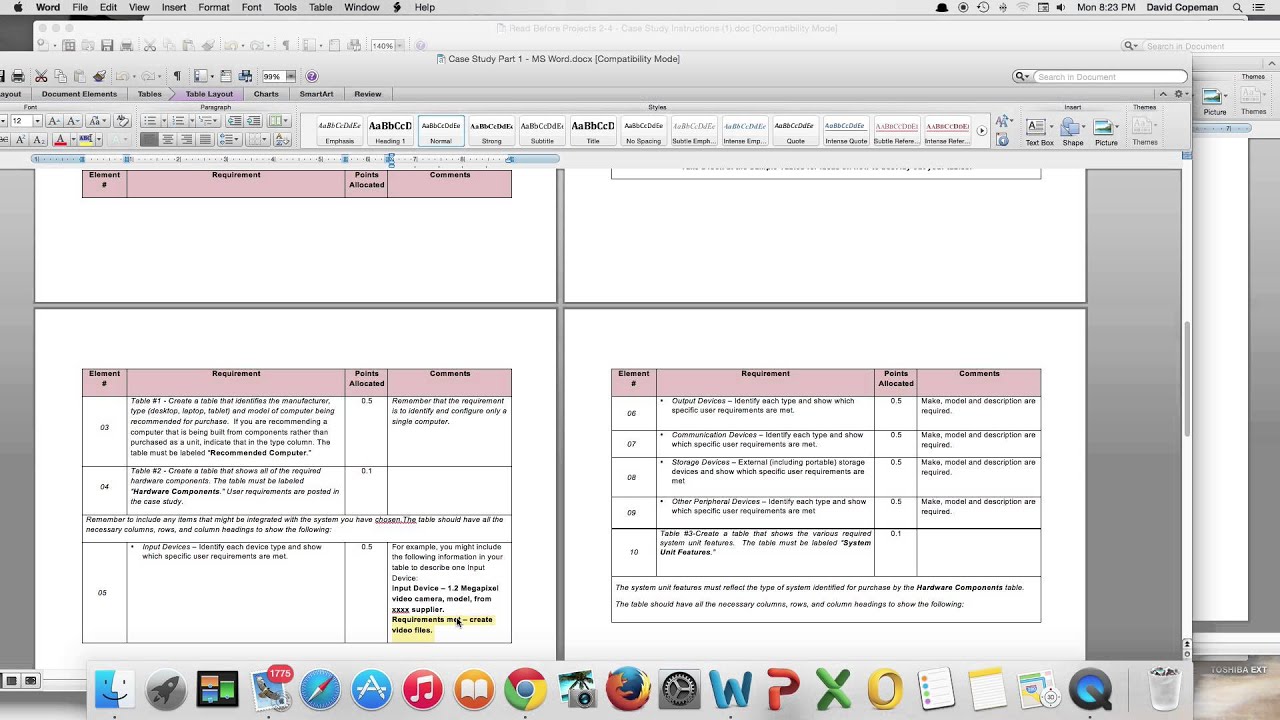Switch to the SmartArt ribbon tab
The height and width of the screenshot is (720, 1280).
coord(316,94)
